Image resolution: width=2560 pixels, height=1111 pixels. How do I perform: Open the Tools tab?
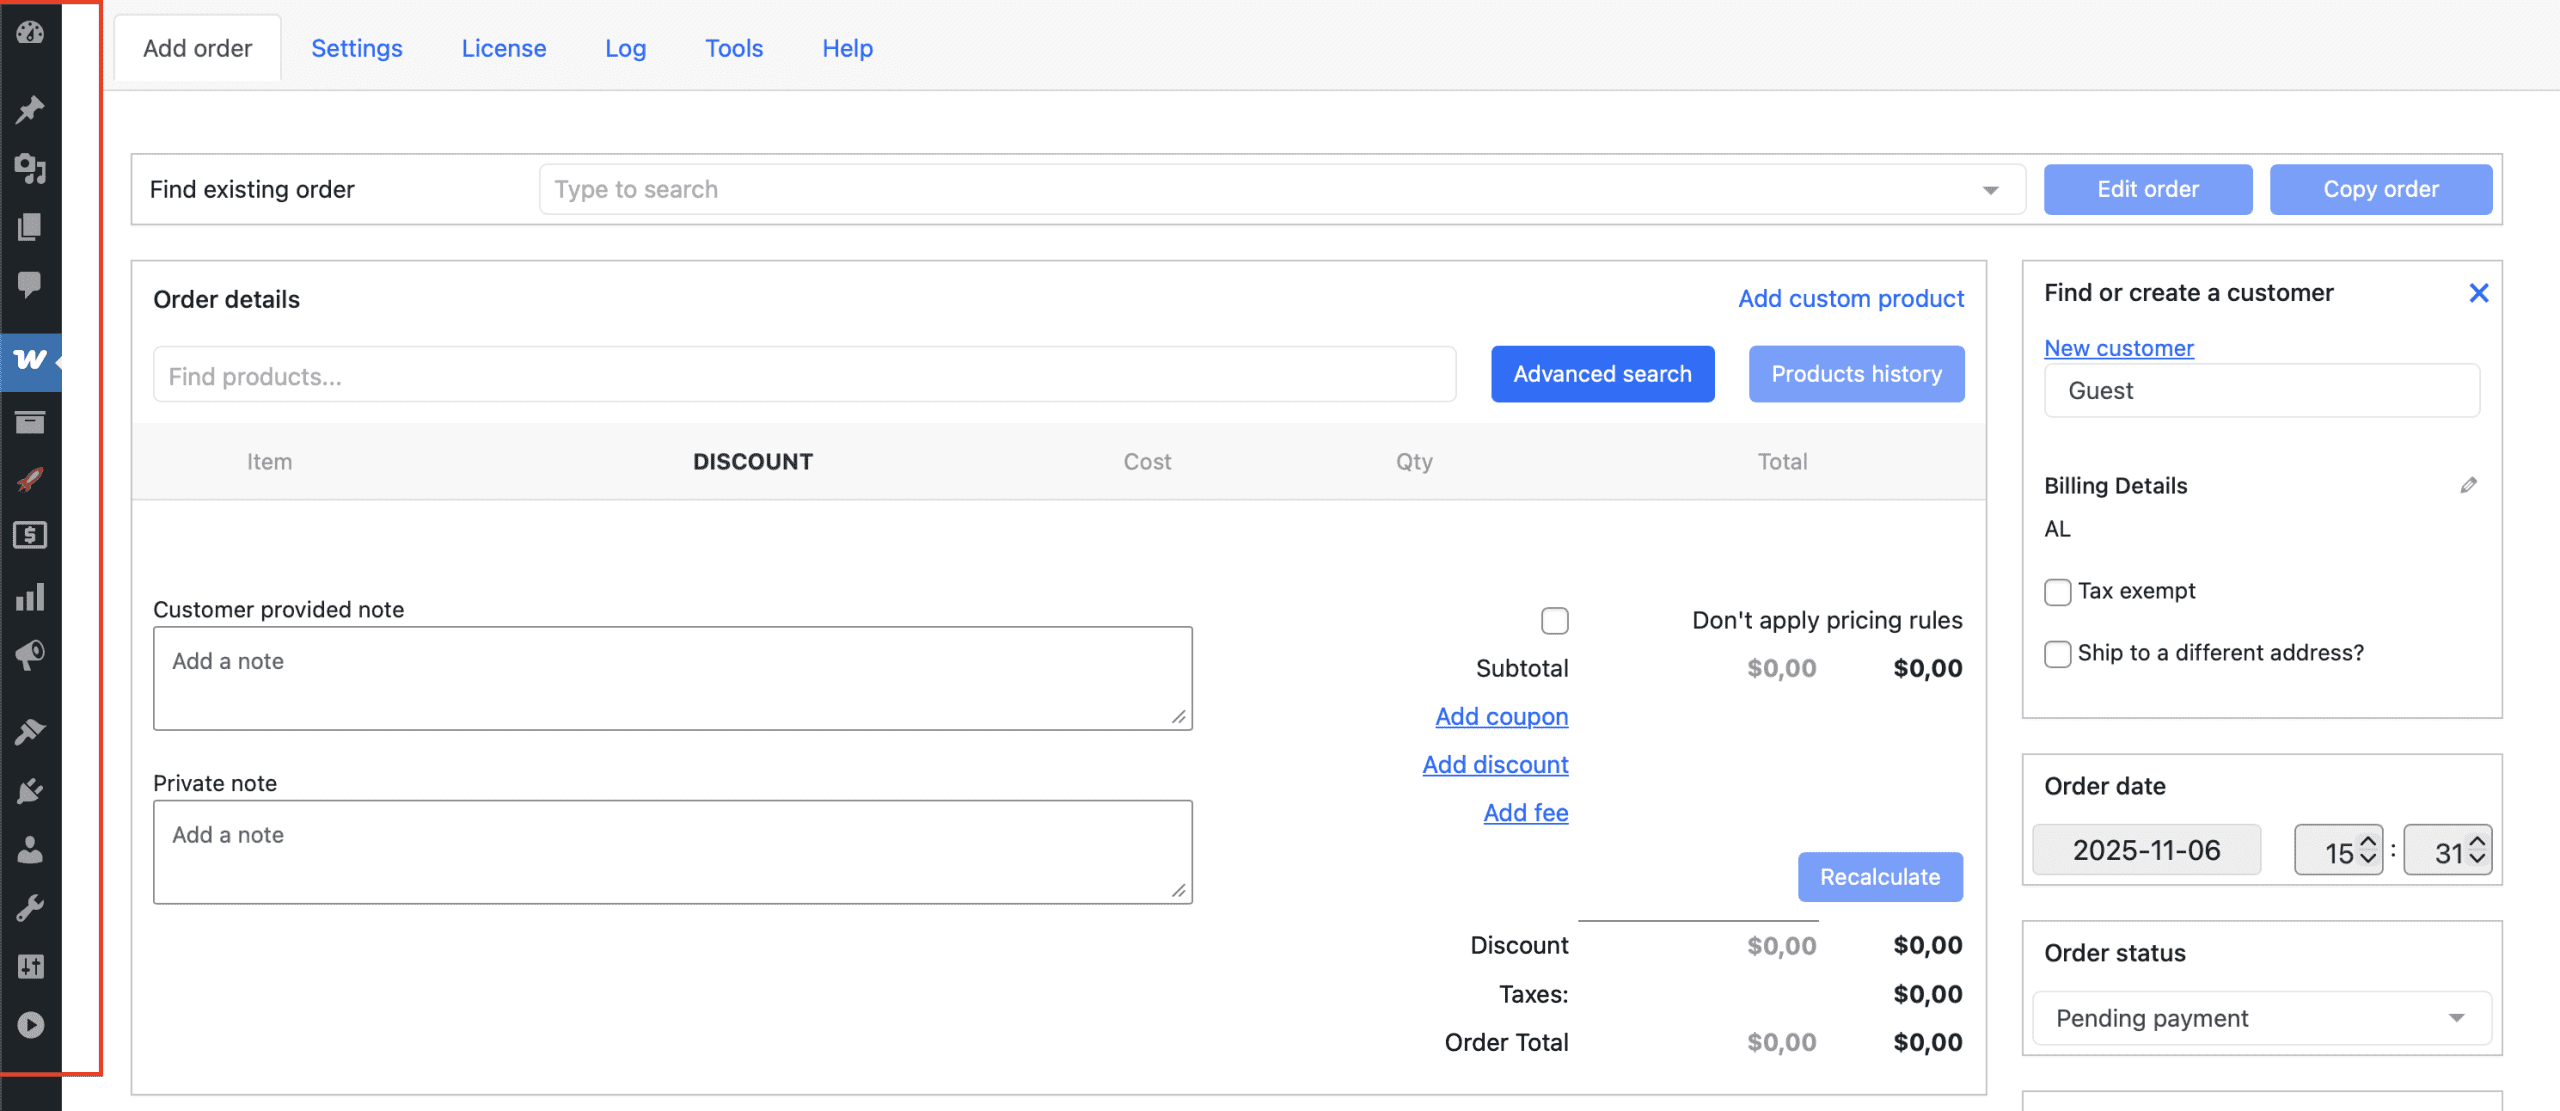(733, 48)
